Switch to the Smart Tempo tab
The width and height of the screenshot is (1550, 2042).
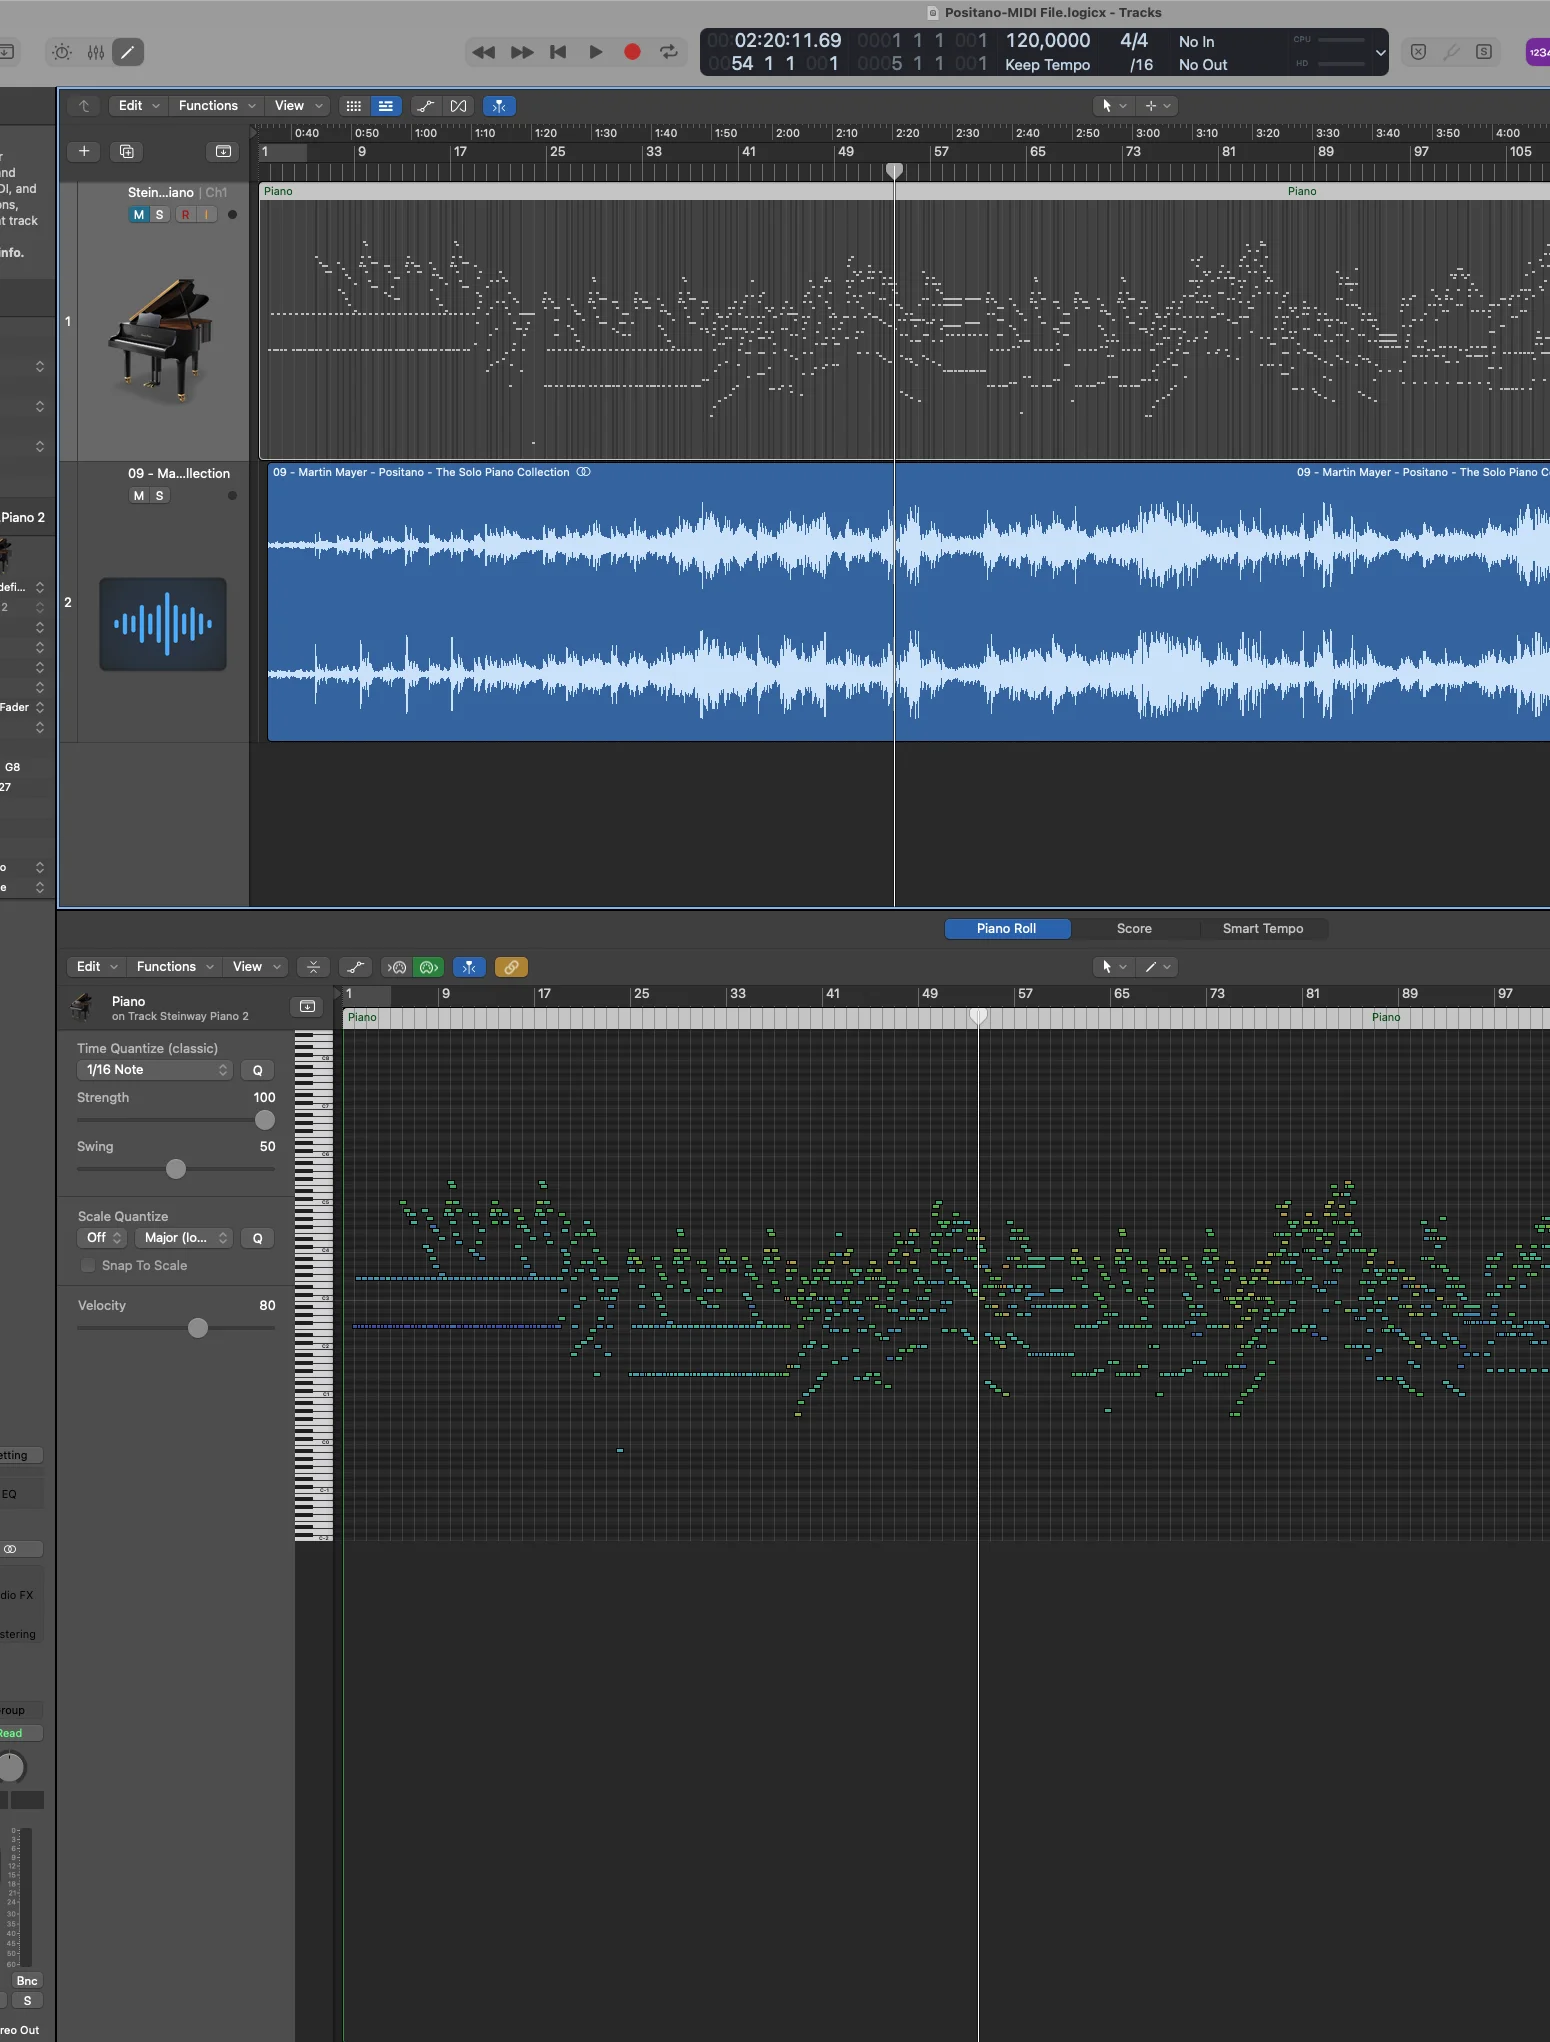click(x=1263, y=929)
